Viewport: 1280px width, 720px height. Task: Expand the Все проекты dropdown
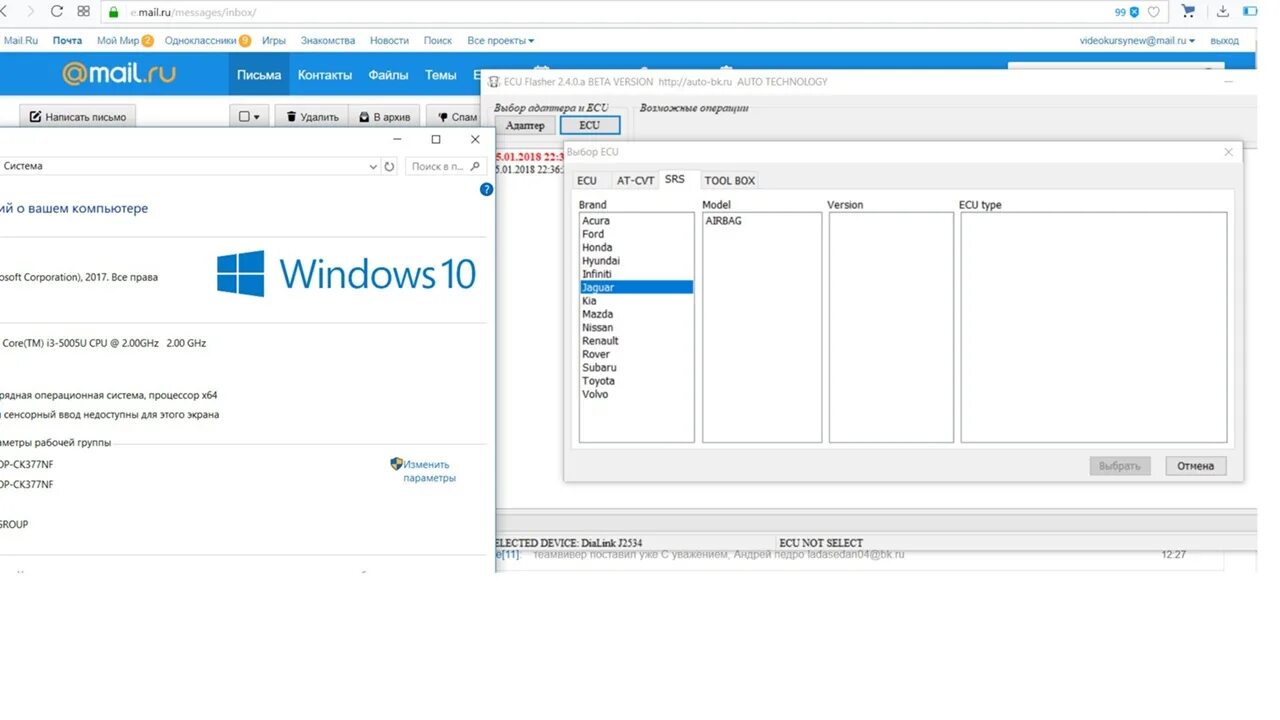pos(501,41)
